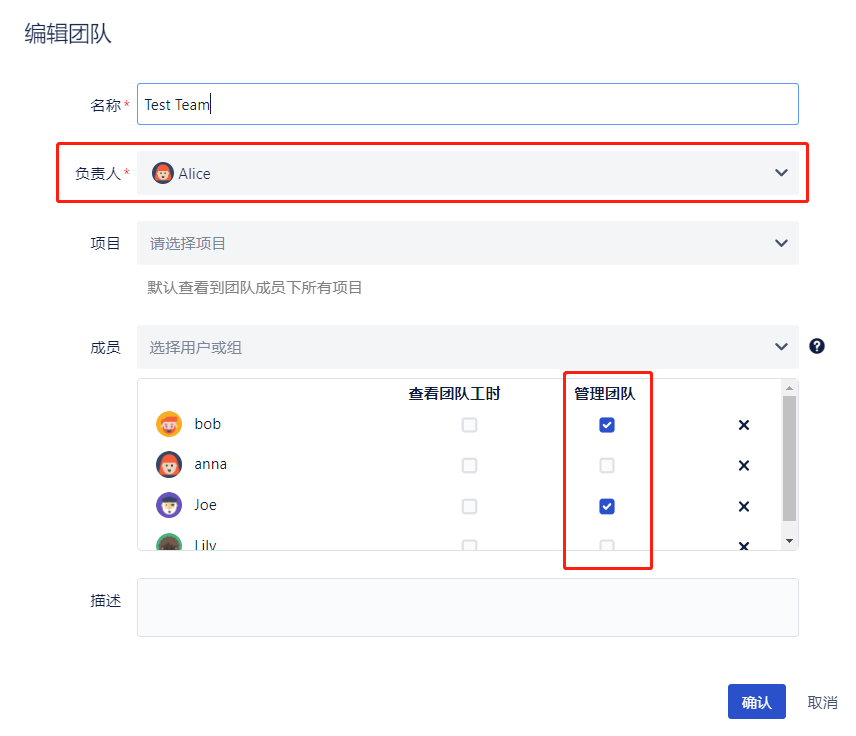
Task: Open the 项目 project dropdown
Action: 781,243
